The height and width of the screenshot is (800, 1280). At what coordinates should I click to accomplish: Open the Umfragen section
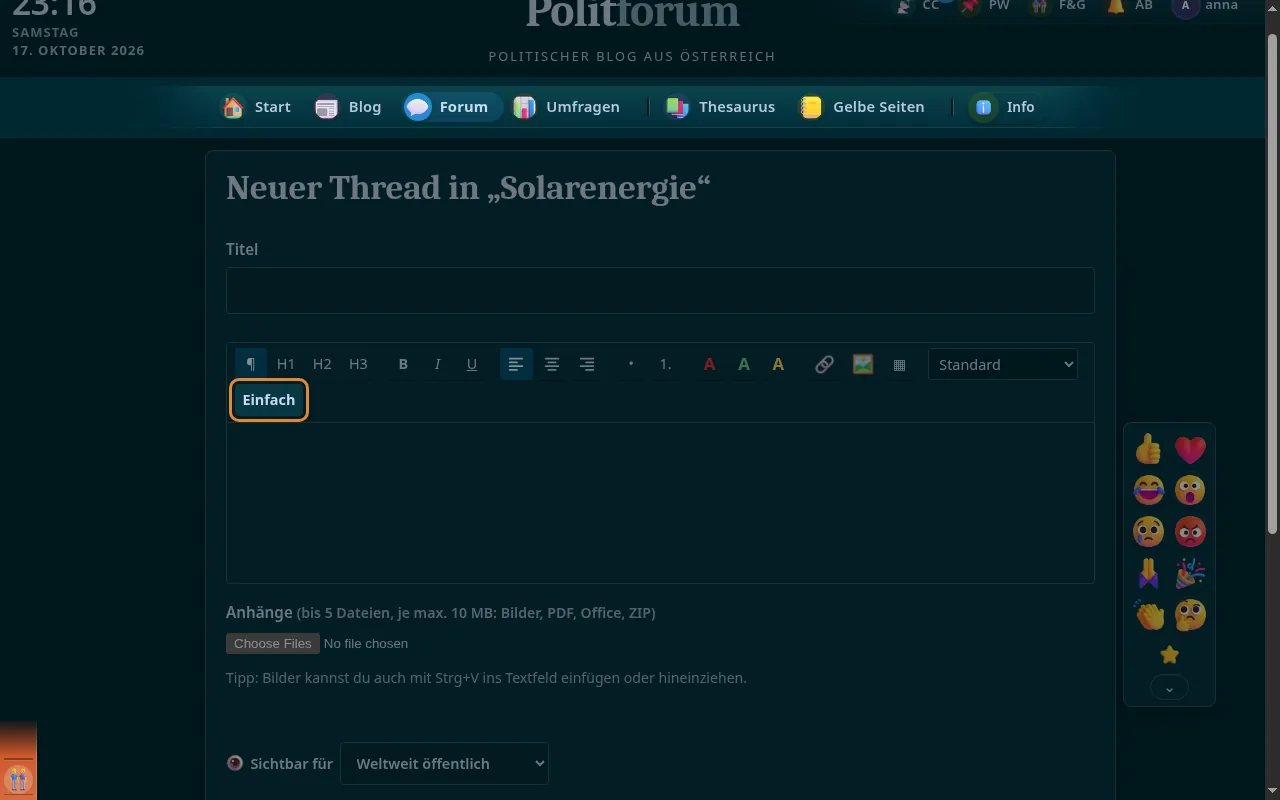coord(567,107)
